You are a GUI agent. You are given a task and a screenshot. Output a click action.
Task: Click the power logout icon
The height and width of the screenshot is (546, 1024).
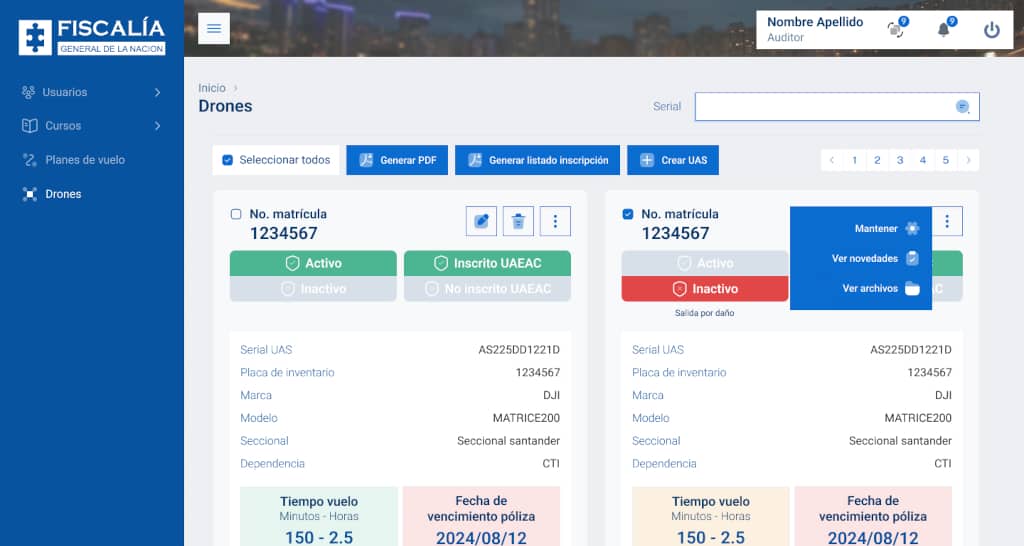pos(991,30)
